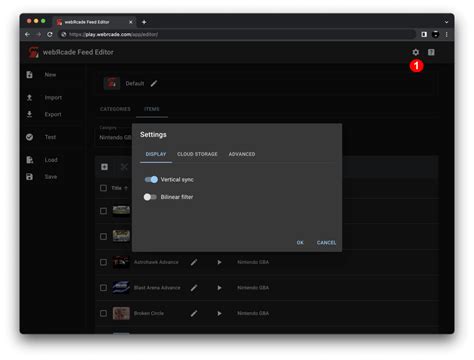Open browser side panel icon
Image resolution: width=474 pixels, height=360 pixels.
[424, 34]
